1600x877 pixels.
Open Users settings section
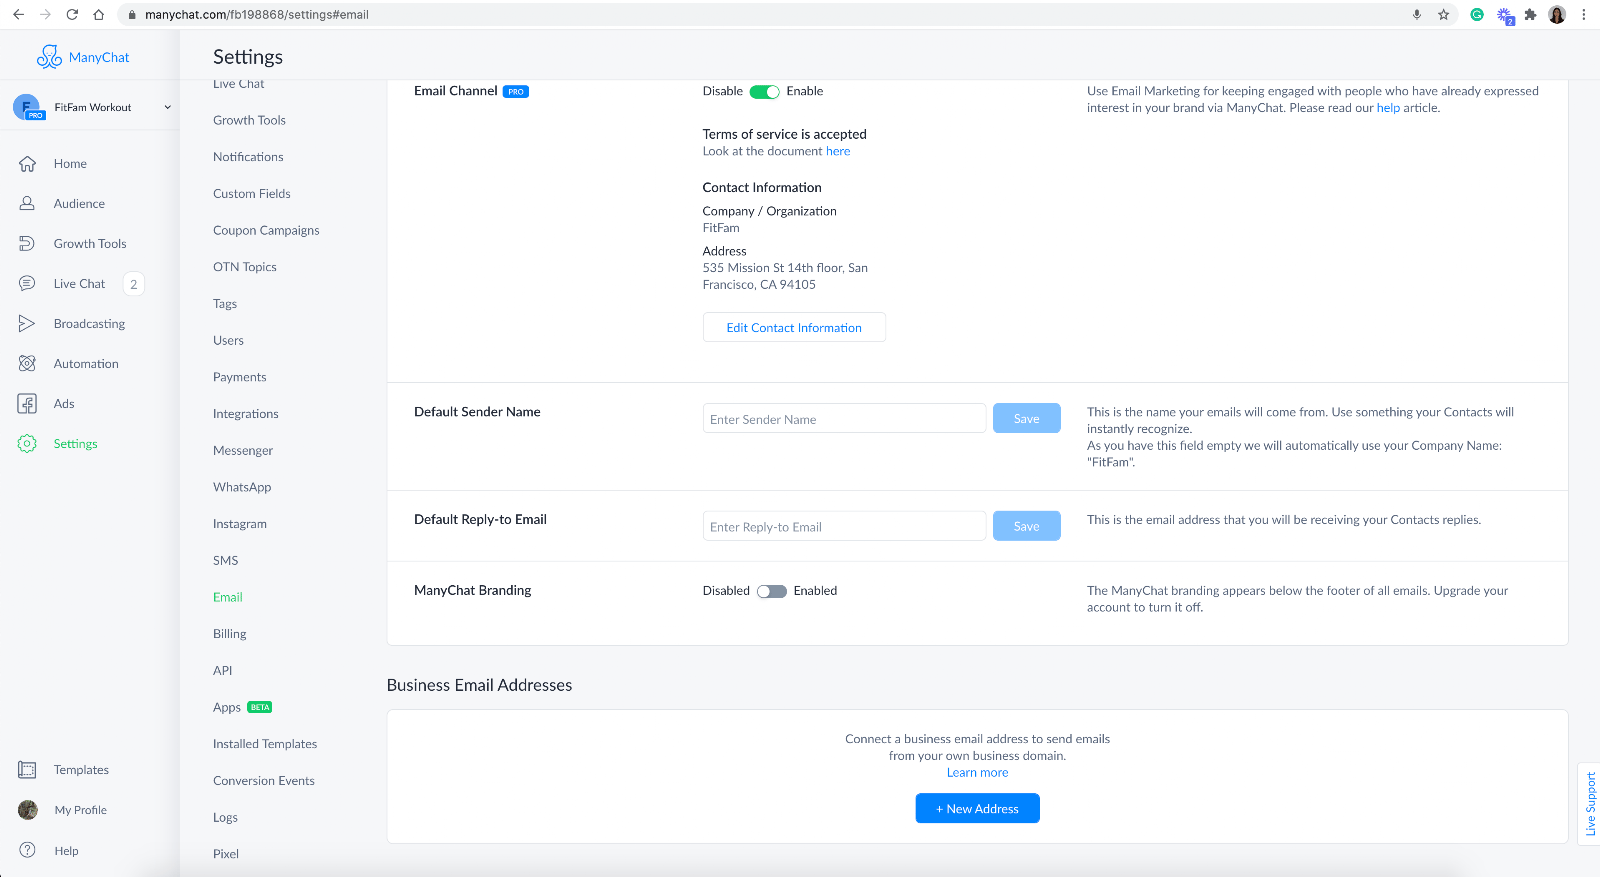(228, 341)
